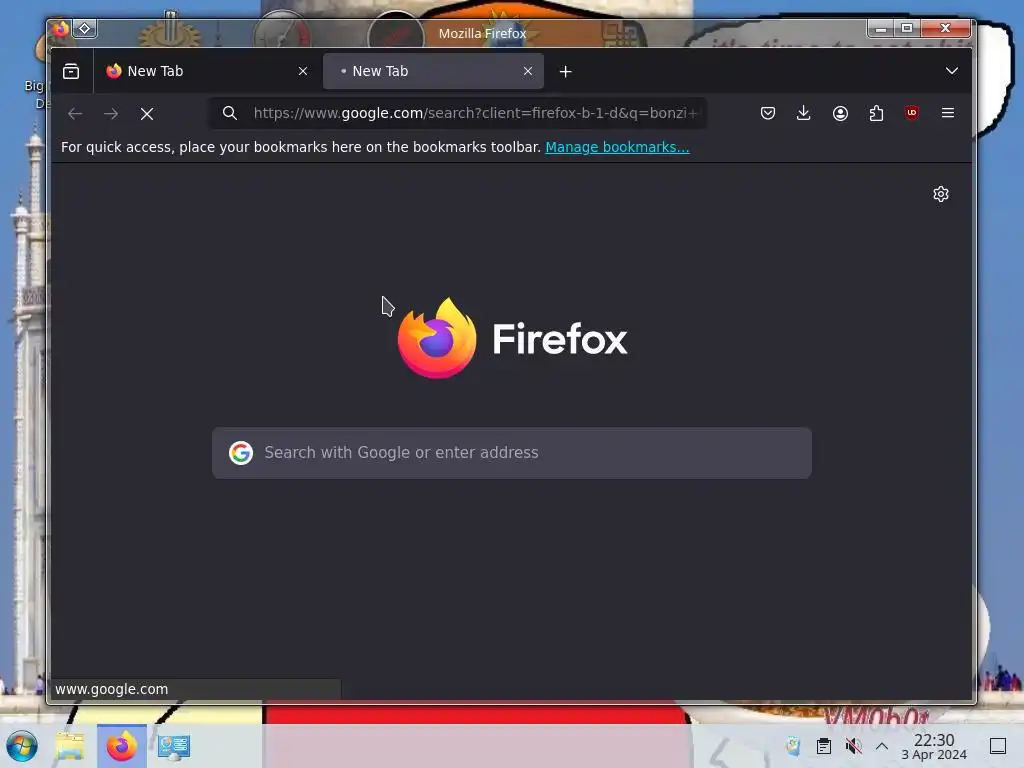Image resolution: width=1024 pixels, height=768 pixels.
Task: Close the first New Tab
Action: pos(302,71)
